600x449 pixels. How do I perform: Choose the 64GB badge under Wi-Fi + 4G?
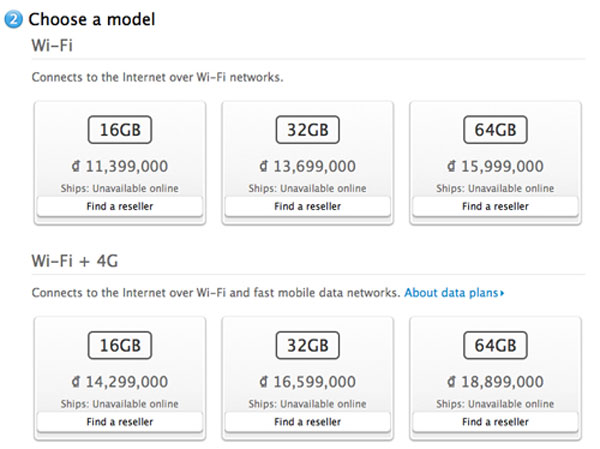(x=495, y=347)
